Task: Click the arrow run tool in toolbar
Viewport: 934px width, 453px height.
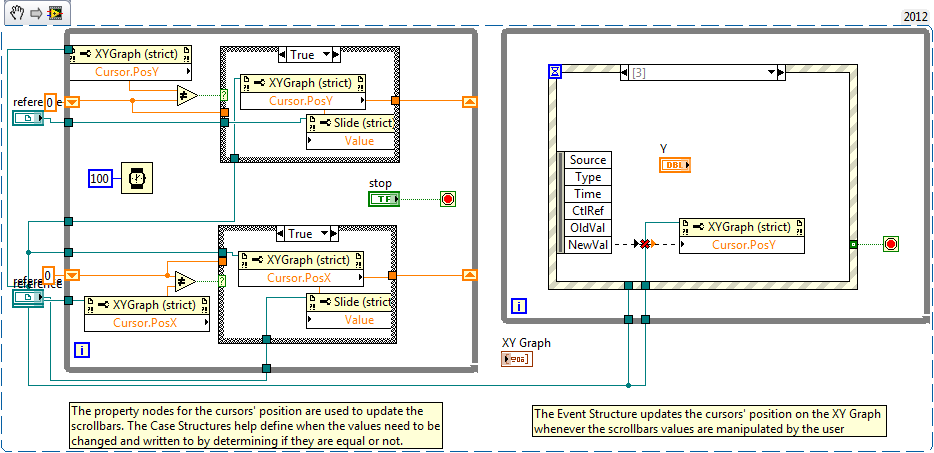Action: tap(36, 14)
